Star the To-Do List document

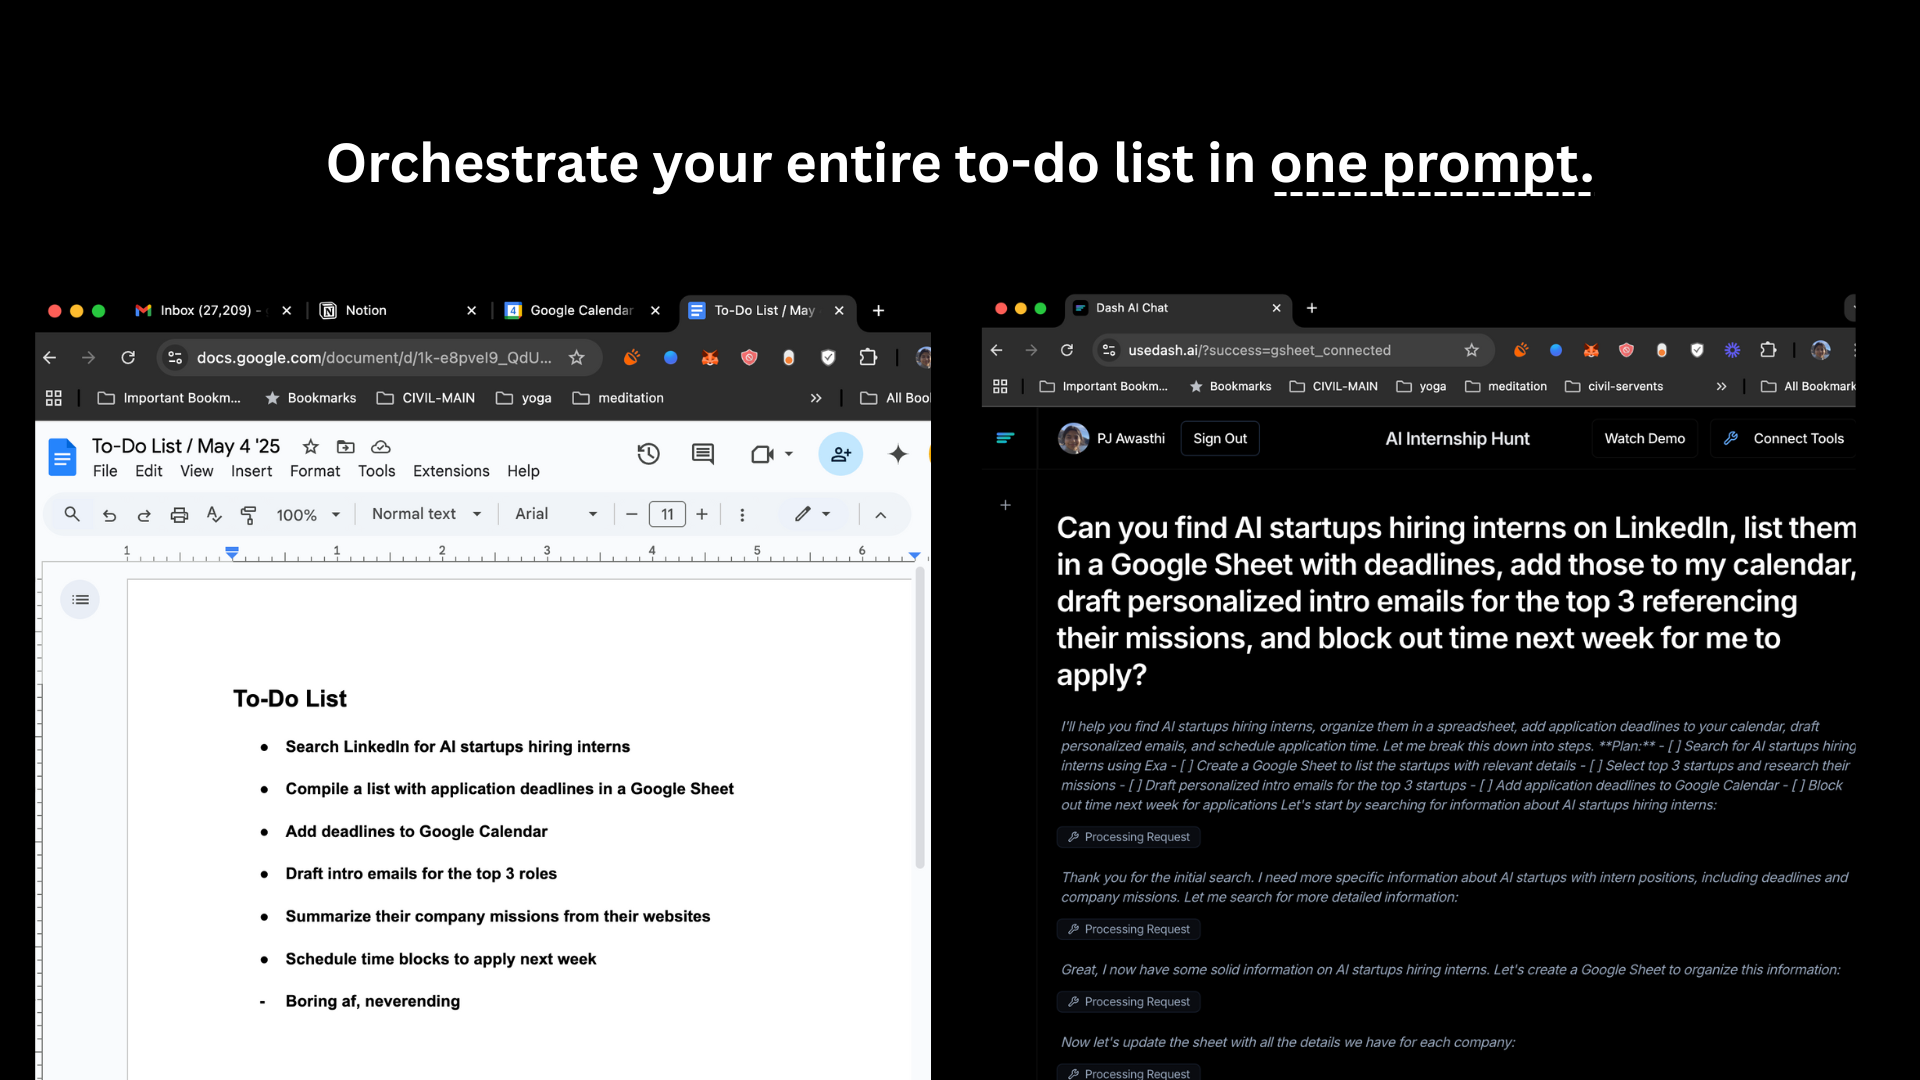(x=311, y=447)
